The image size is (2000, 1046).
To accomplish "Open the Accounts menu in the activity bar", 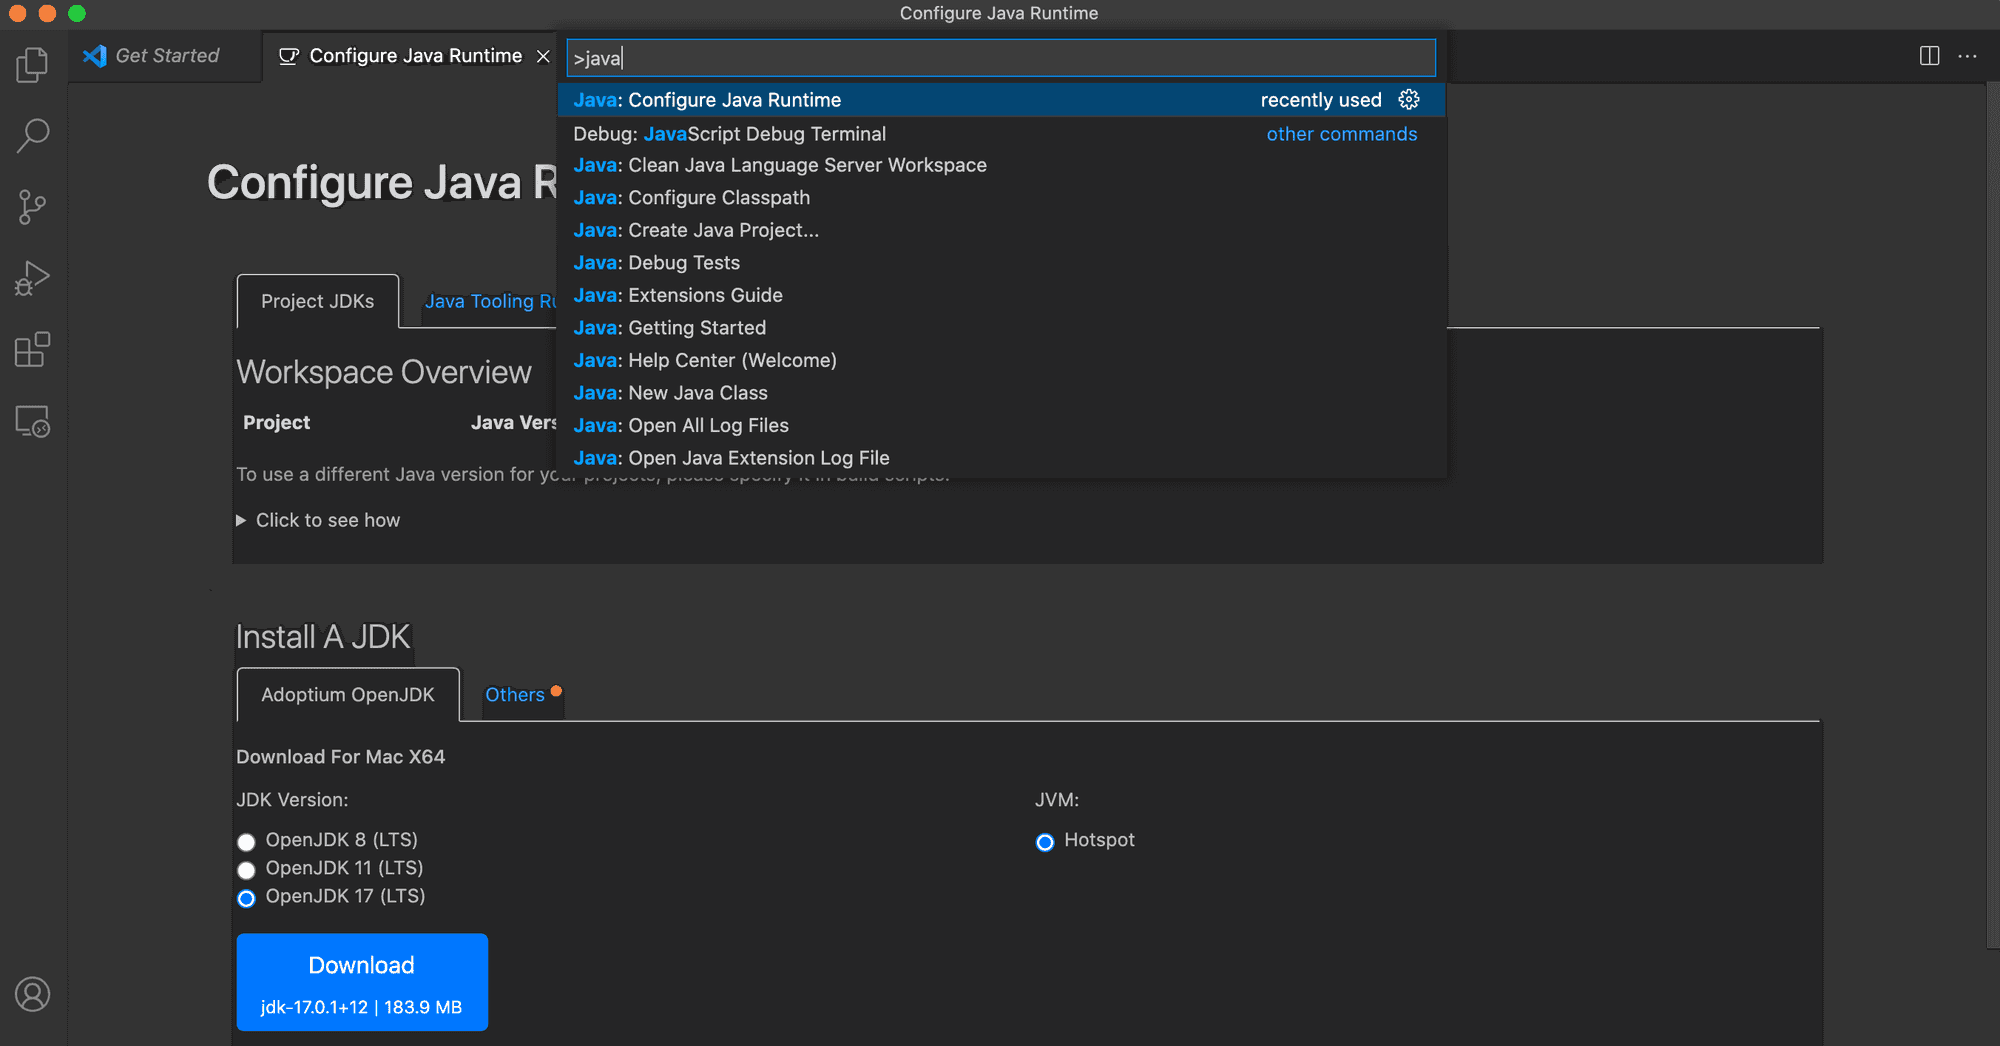I will click(33, 995).
